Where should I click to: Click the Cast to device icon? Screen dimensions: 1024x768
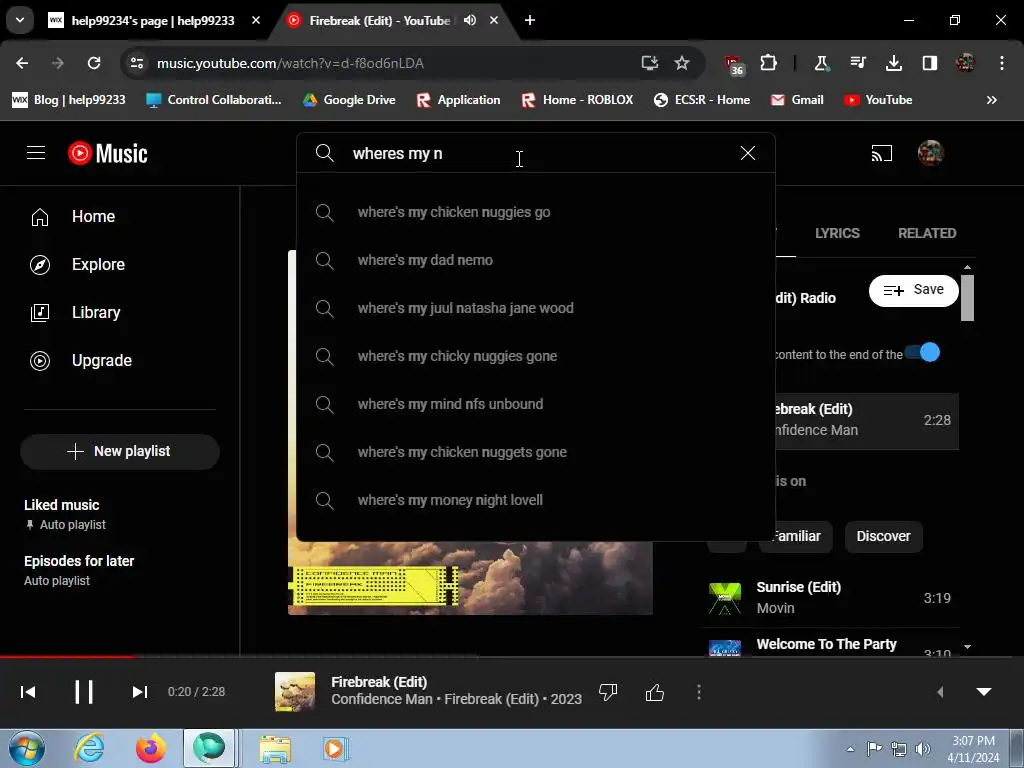pyautogui.click(x=881, y=153)
